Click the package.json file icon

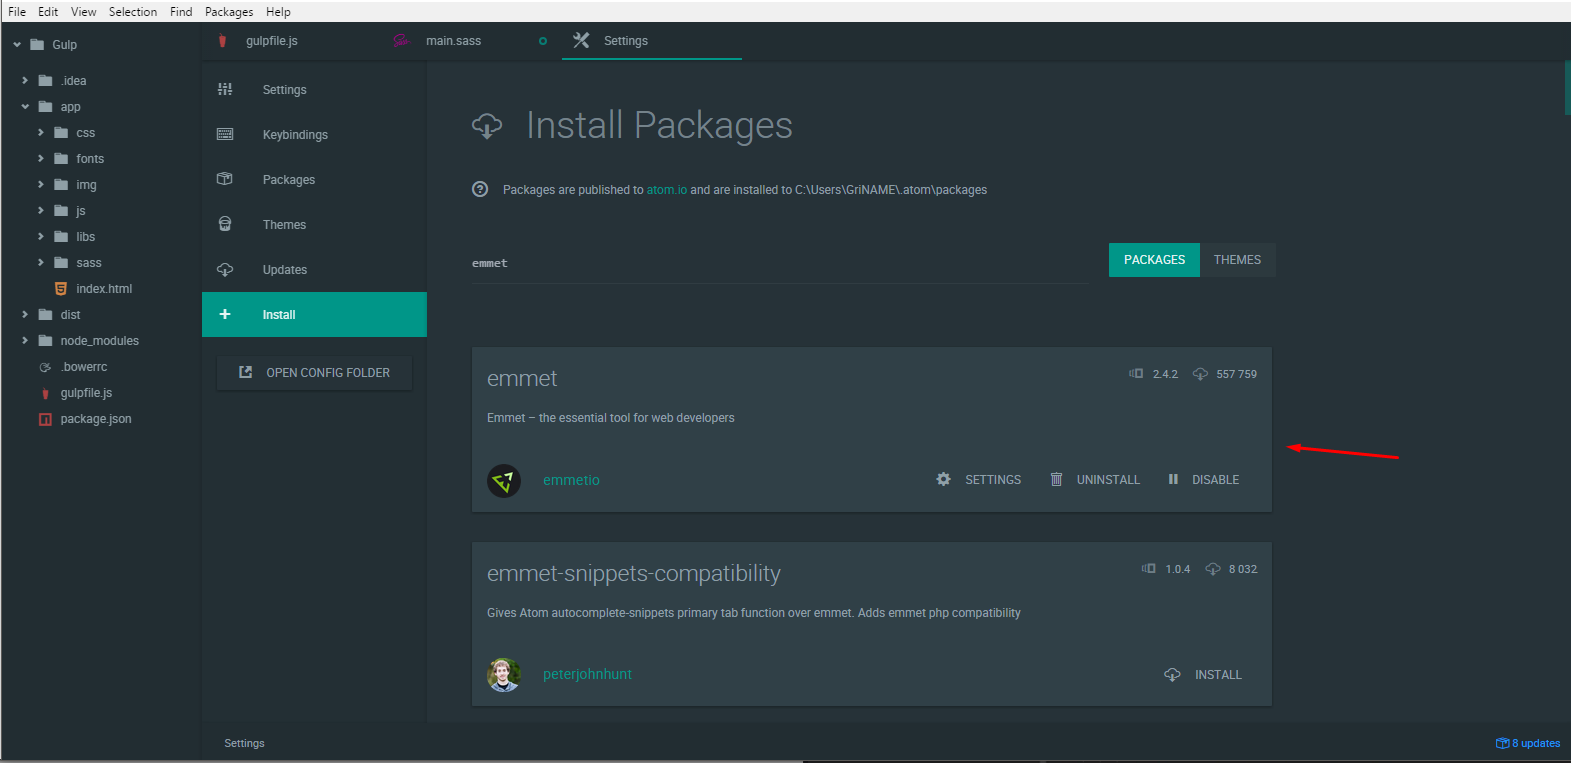coord(45,419)
